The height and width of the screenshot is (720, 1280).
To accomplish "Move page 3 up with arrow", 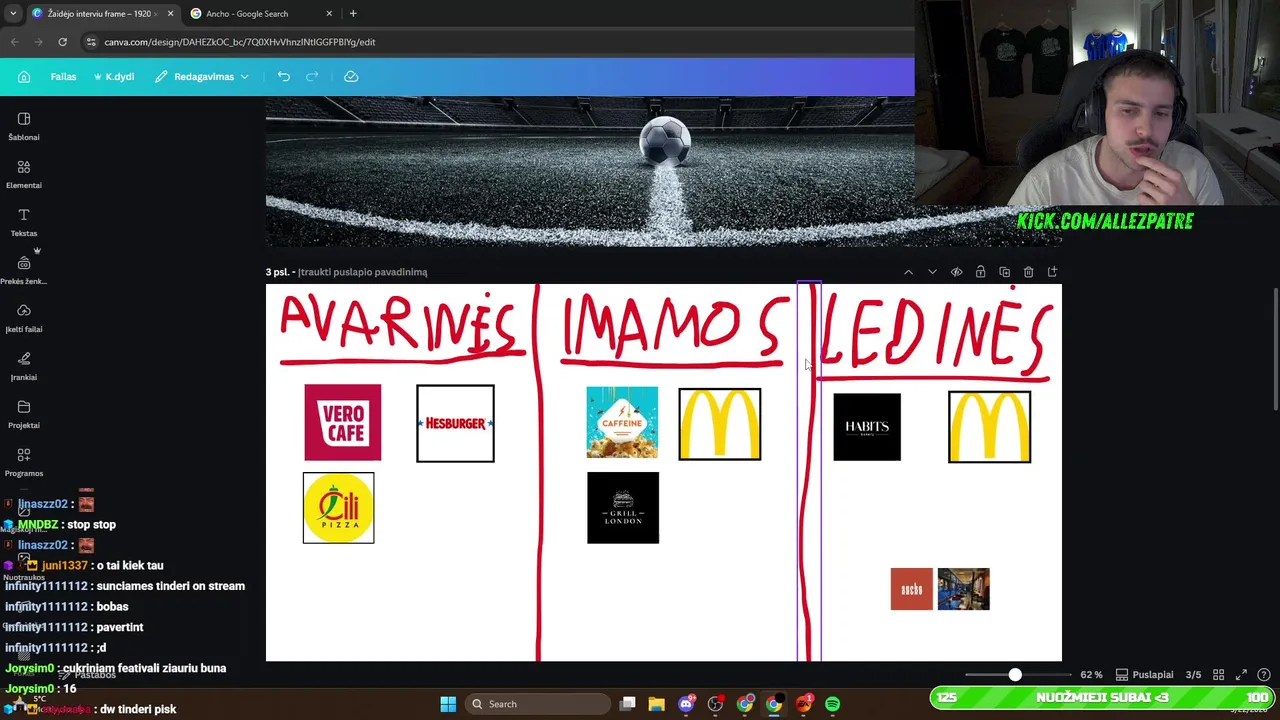I will (x=908, y=272).
